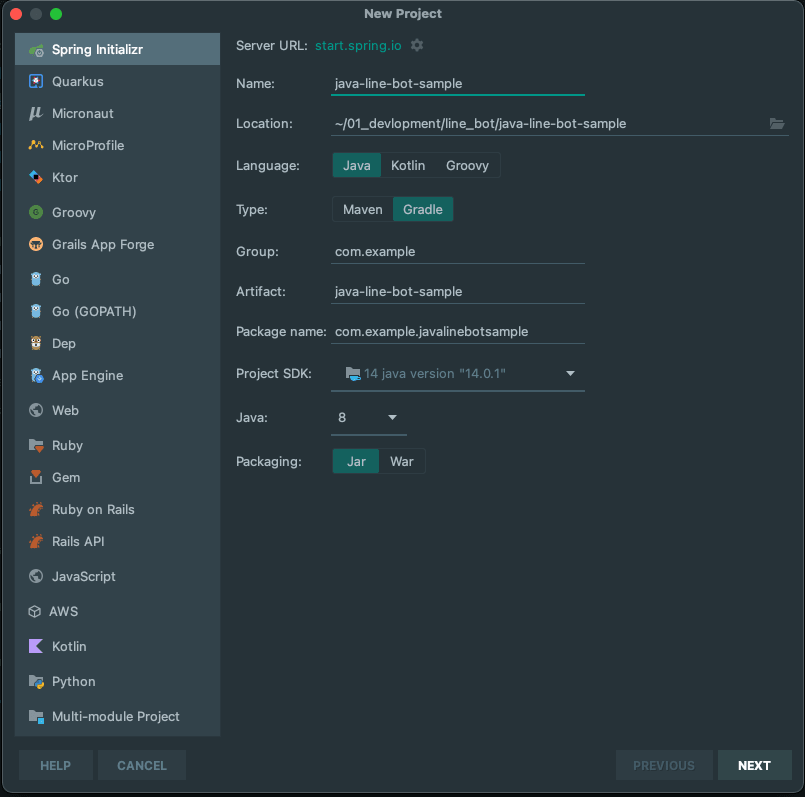This screenshot has width=805, height=797.
Task: Select MicroProfile in the list
Action: [118, 145]
